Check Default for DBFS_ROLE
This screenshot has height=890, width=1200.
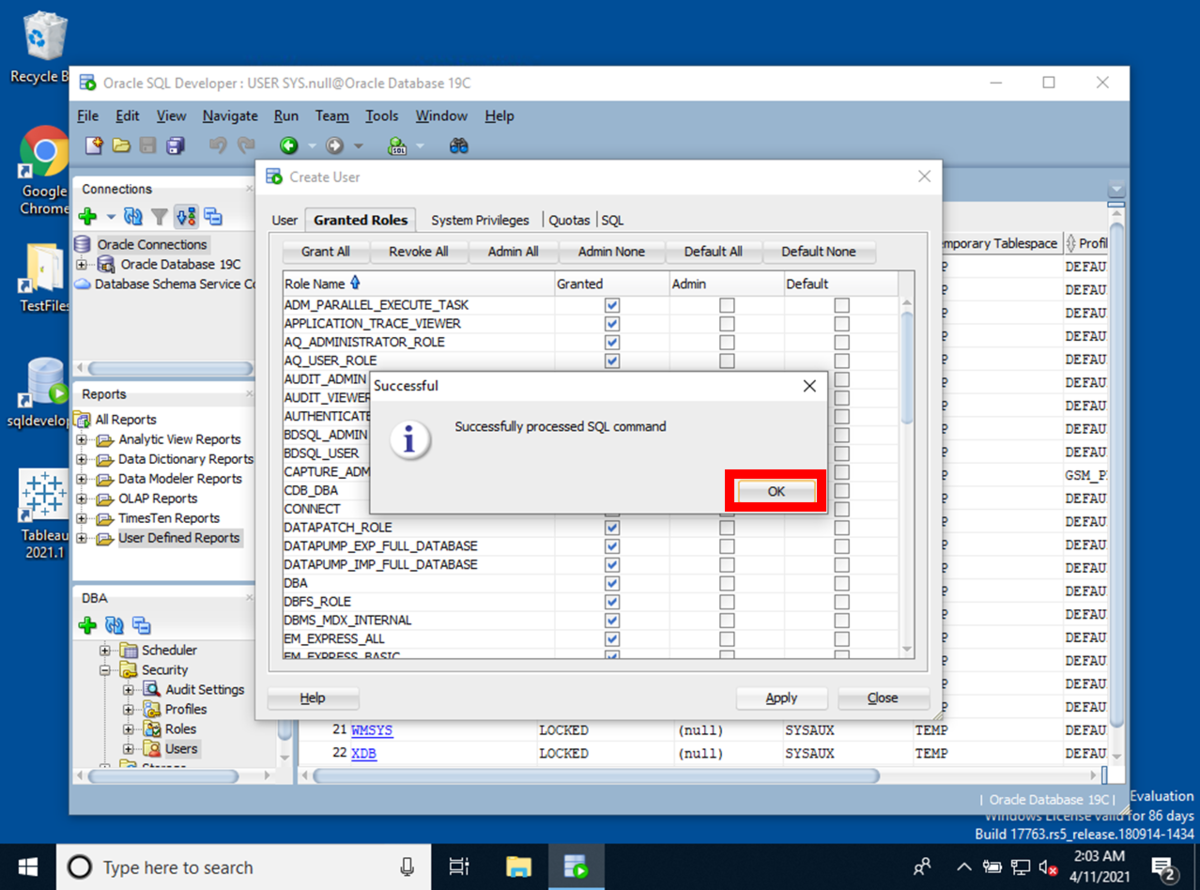[x=842, y=602]
